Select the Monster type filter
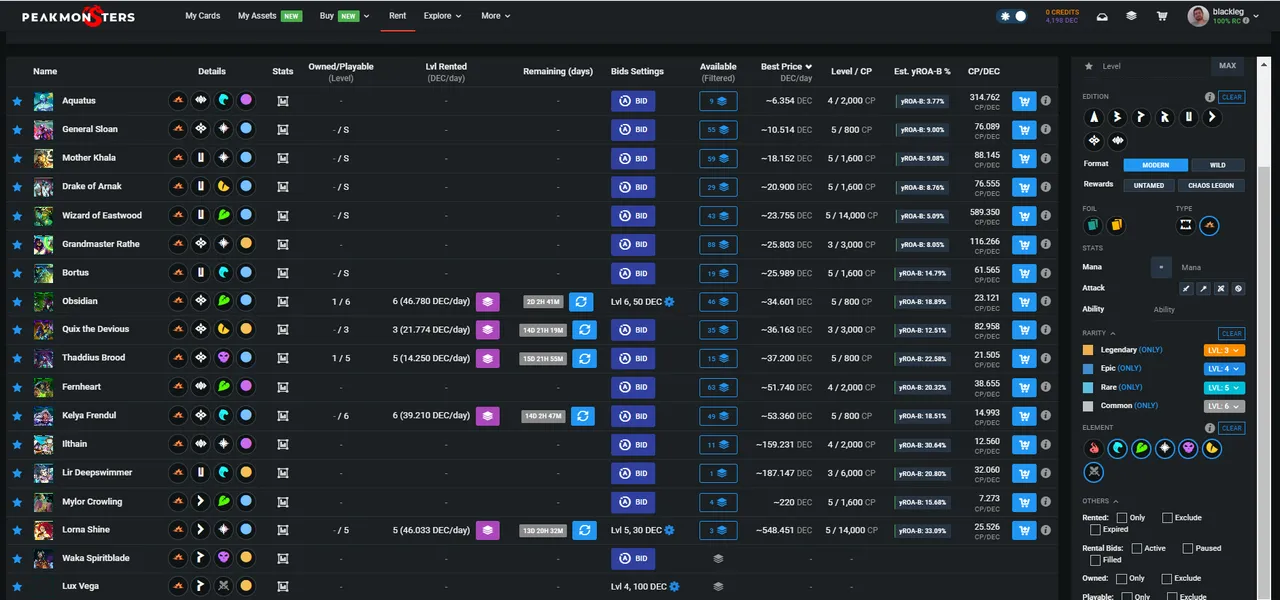This screenshot has height=600, width=1280. (x=1186, y=226)
